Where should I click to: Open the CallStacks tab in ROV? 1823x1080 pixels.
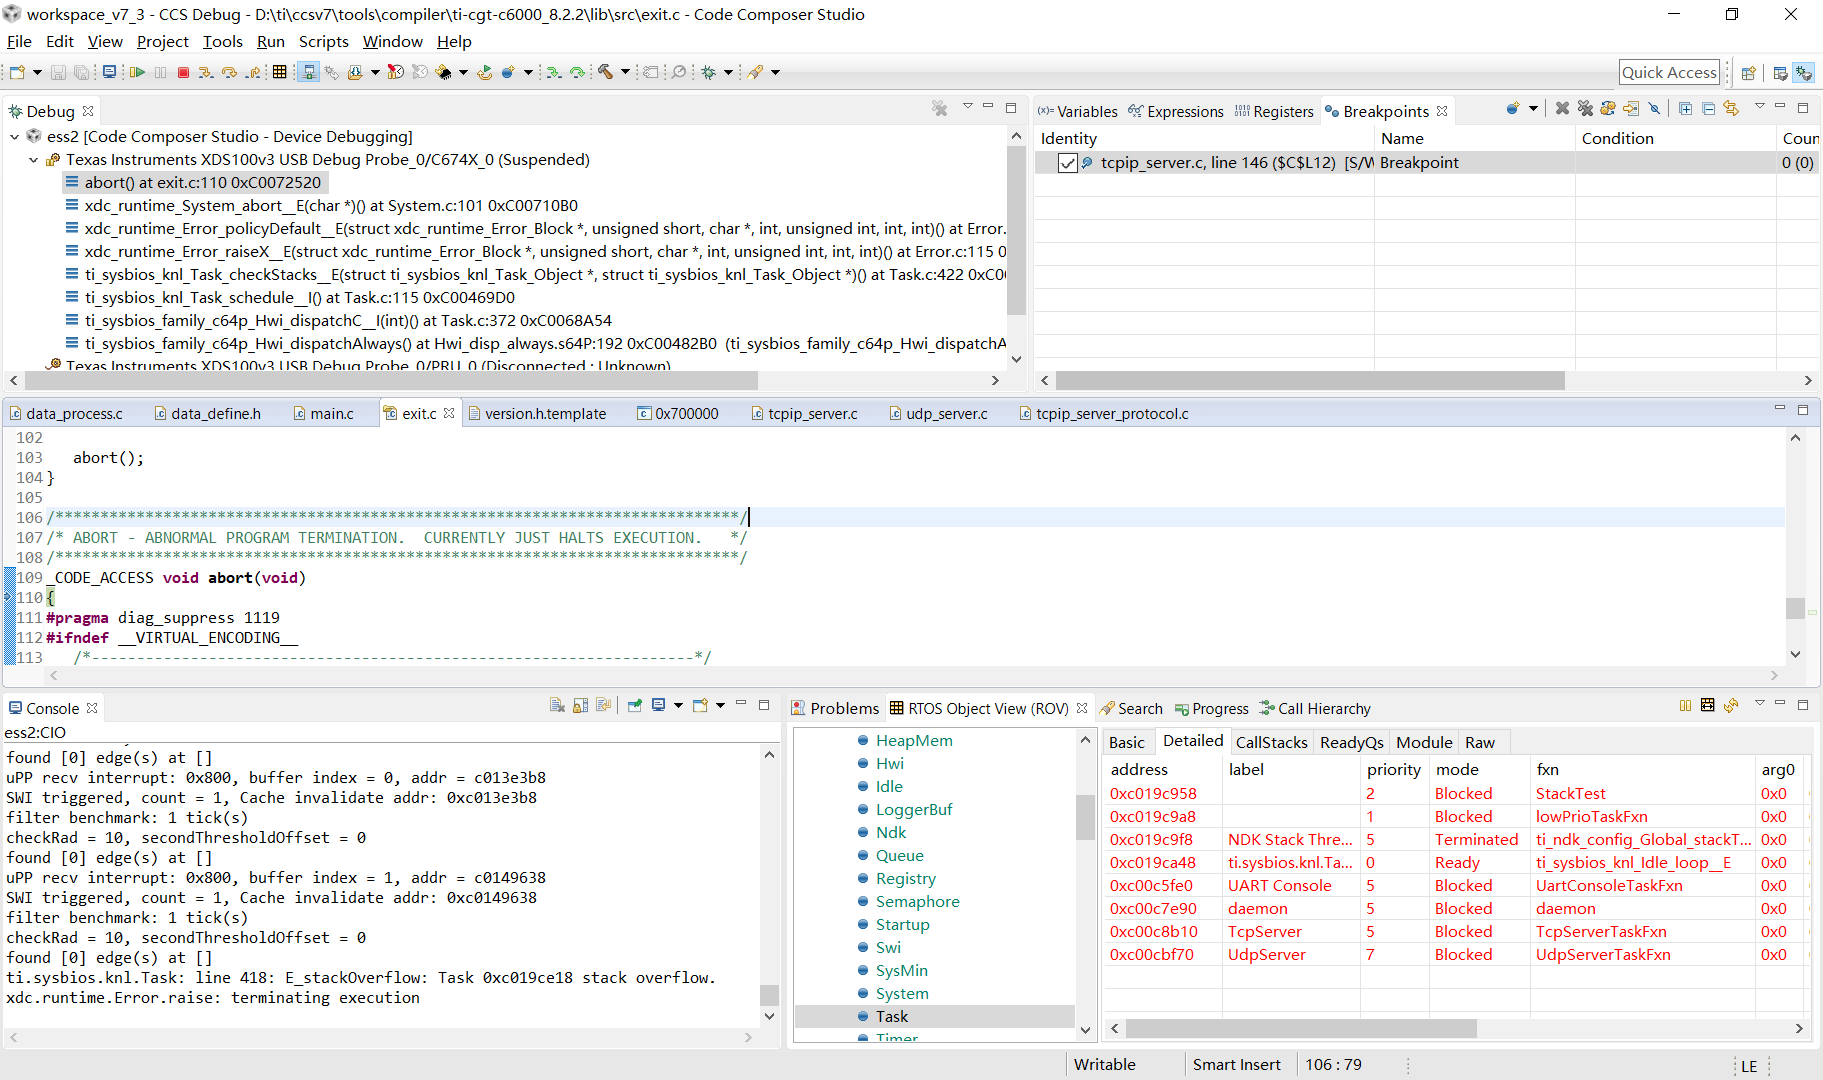1271,742
